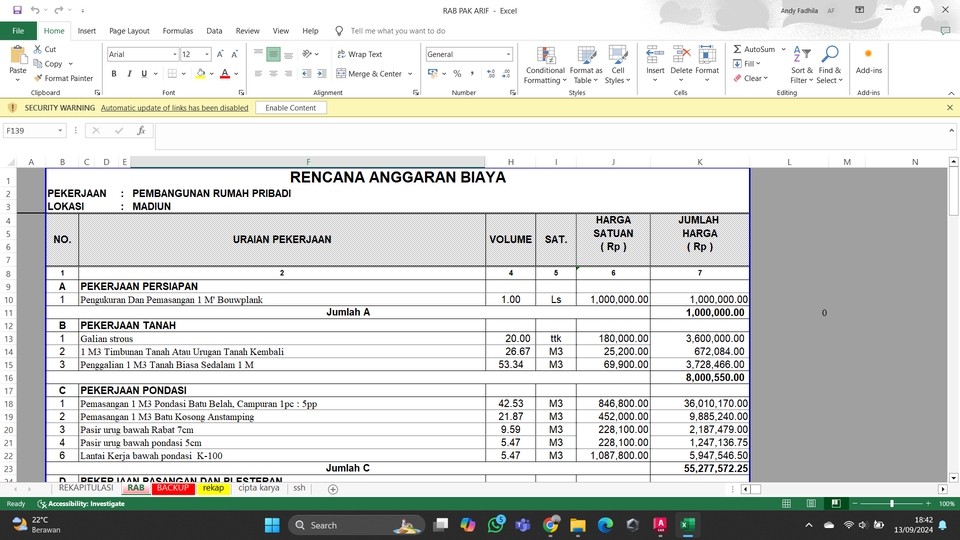Image resolution: width=960 pixels, height=540 pixels.
Task: Click the disabled links warning link
Action: point(174,108)
